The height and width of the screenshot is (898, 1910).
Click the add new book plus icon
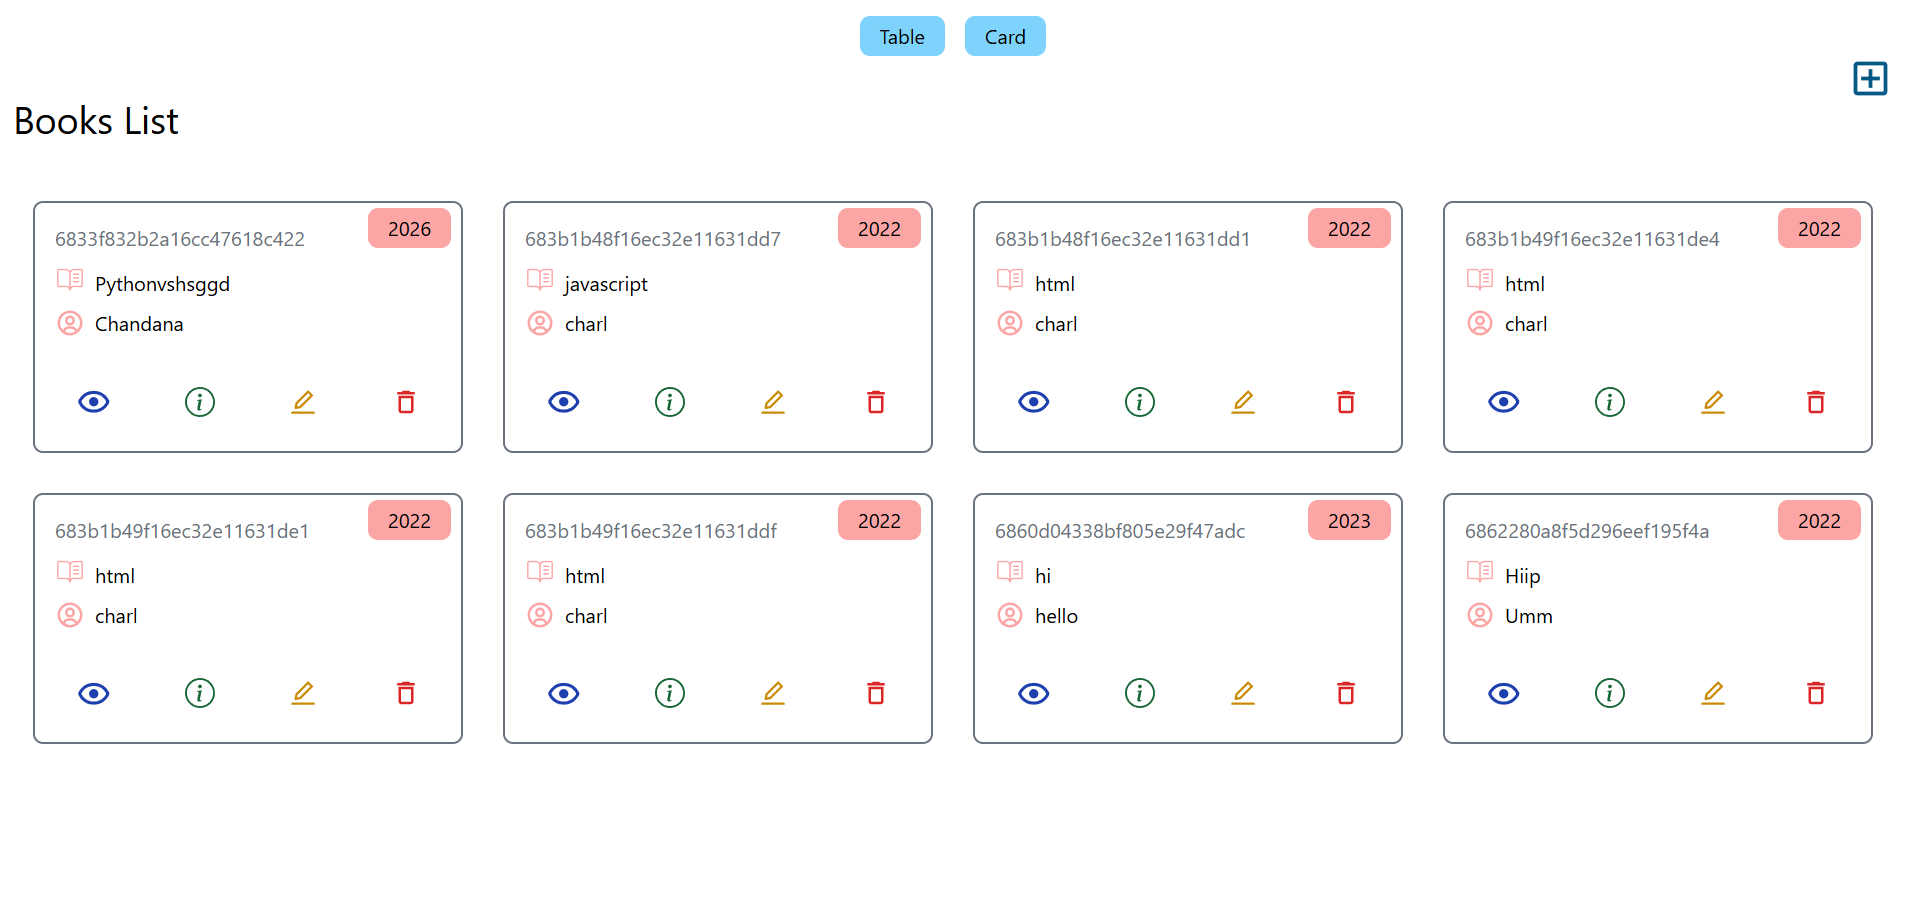pyautogui.click(x=1869, y=78)
